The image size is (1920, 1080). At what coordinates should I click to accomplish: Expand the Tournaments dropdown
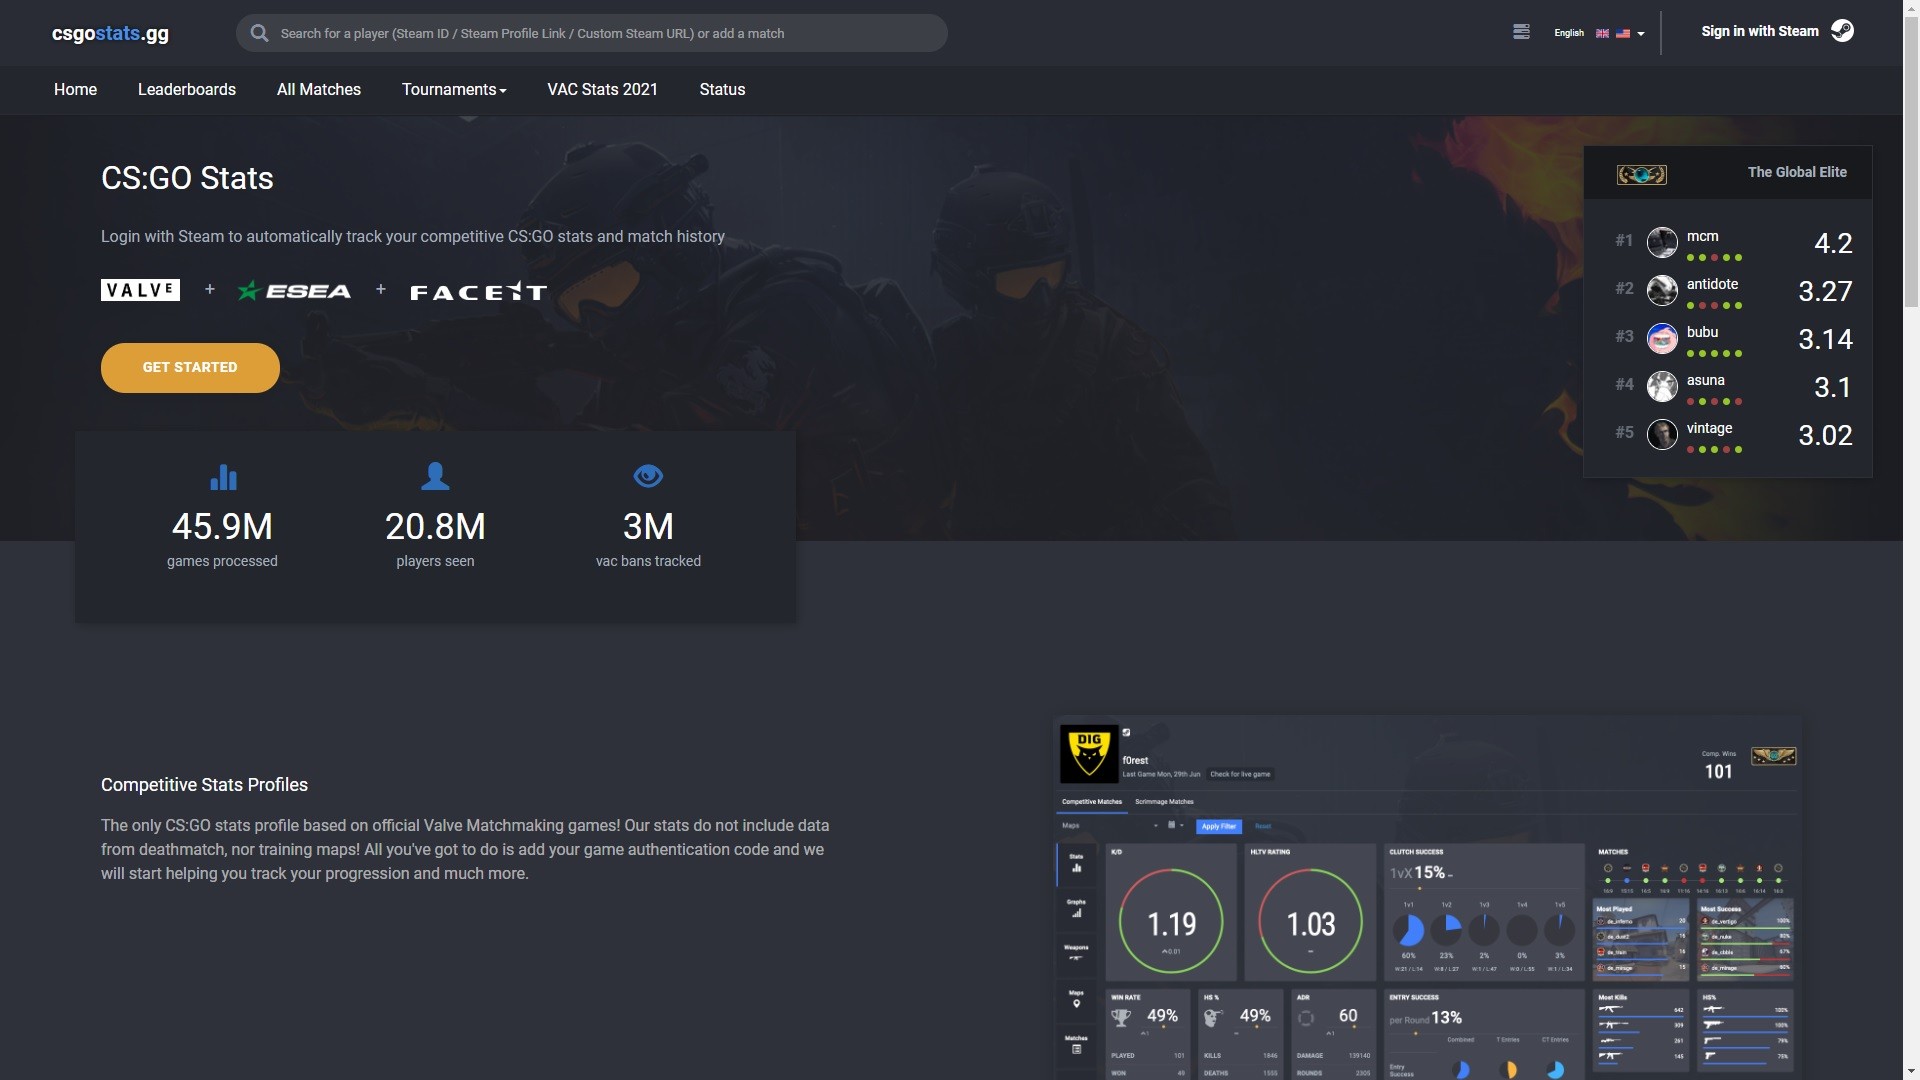click(453, 89)
